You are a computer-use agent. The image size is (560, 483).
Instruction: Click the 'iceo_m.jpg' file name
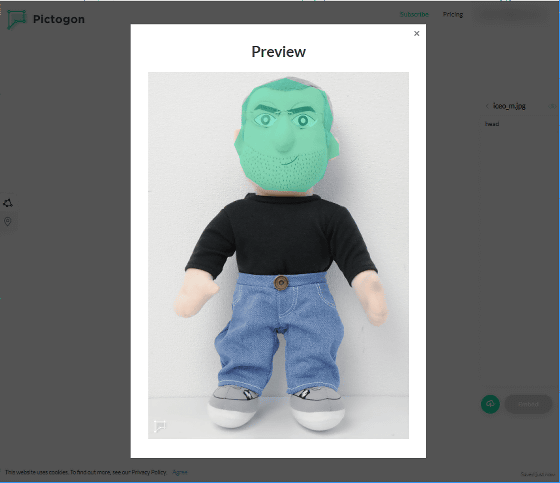coord(509,106)
